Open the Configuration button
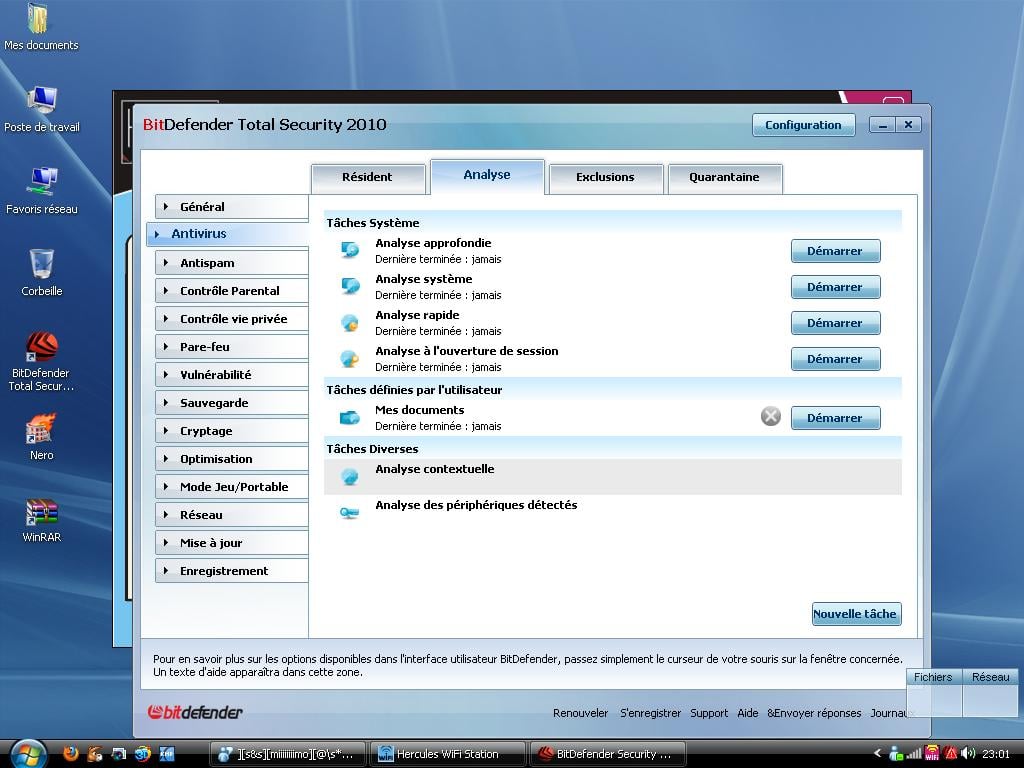This screenshot has height=768, width=1024. click(803, 125)
